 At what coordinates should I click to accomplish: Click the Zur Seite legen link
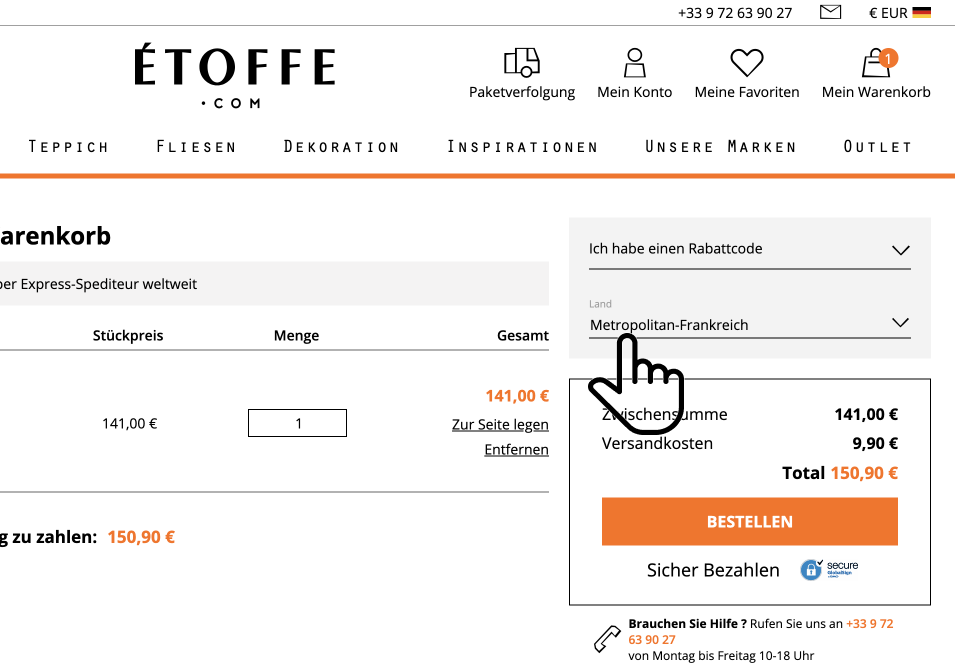click(x=500, y=425)
